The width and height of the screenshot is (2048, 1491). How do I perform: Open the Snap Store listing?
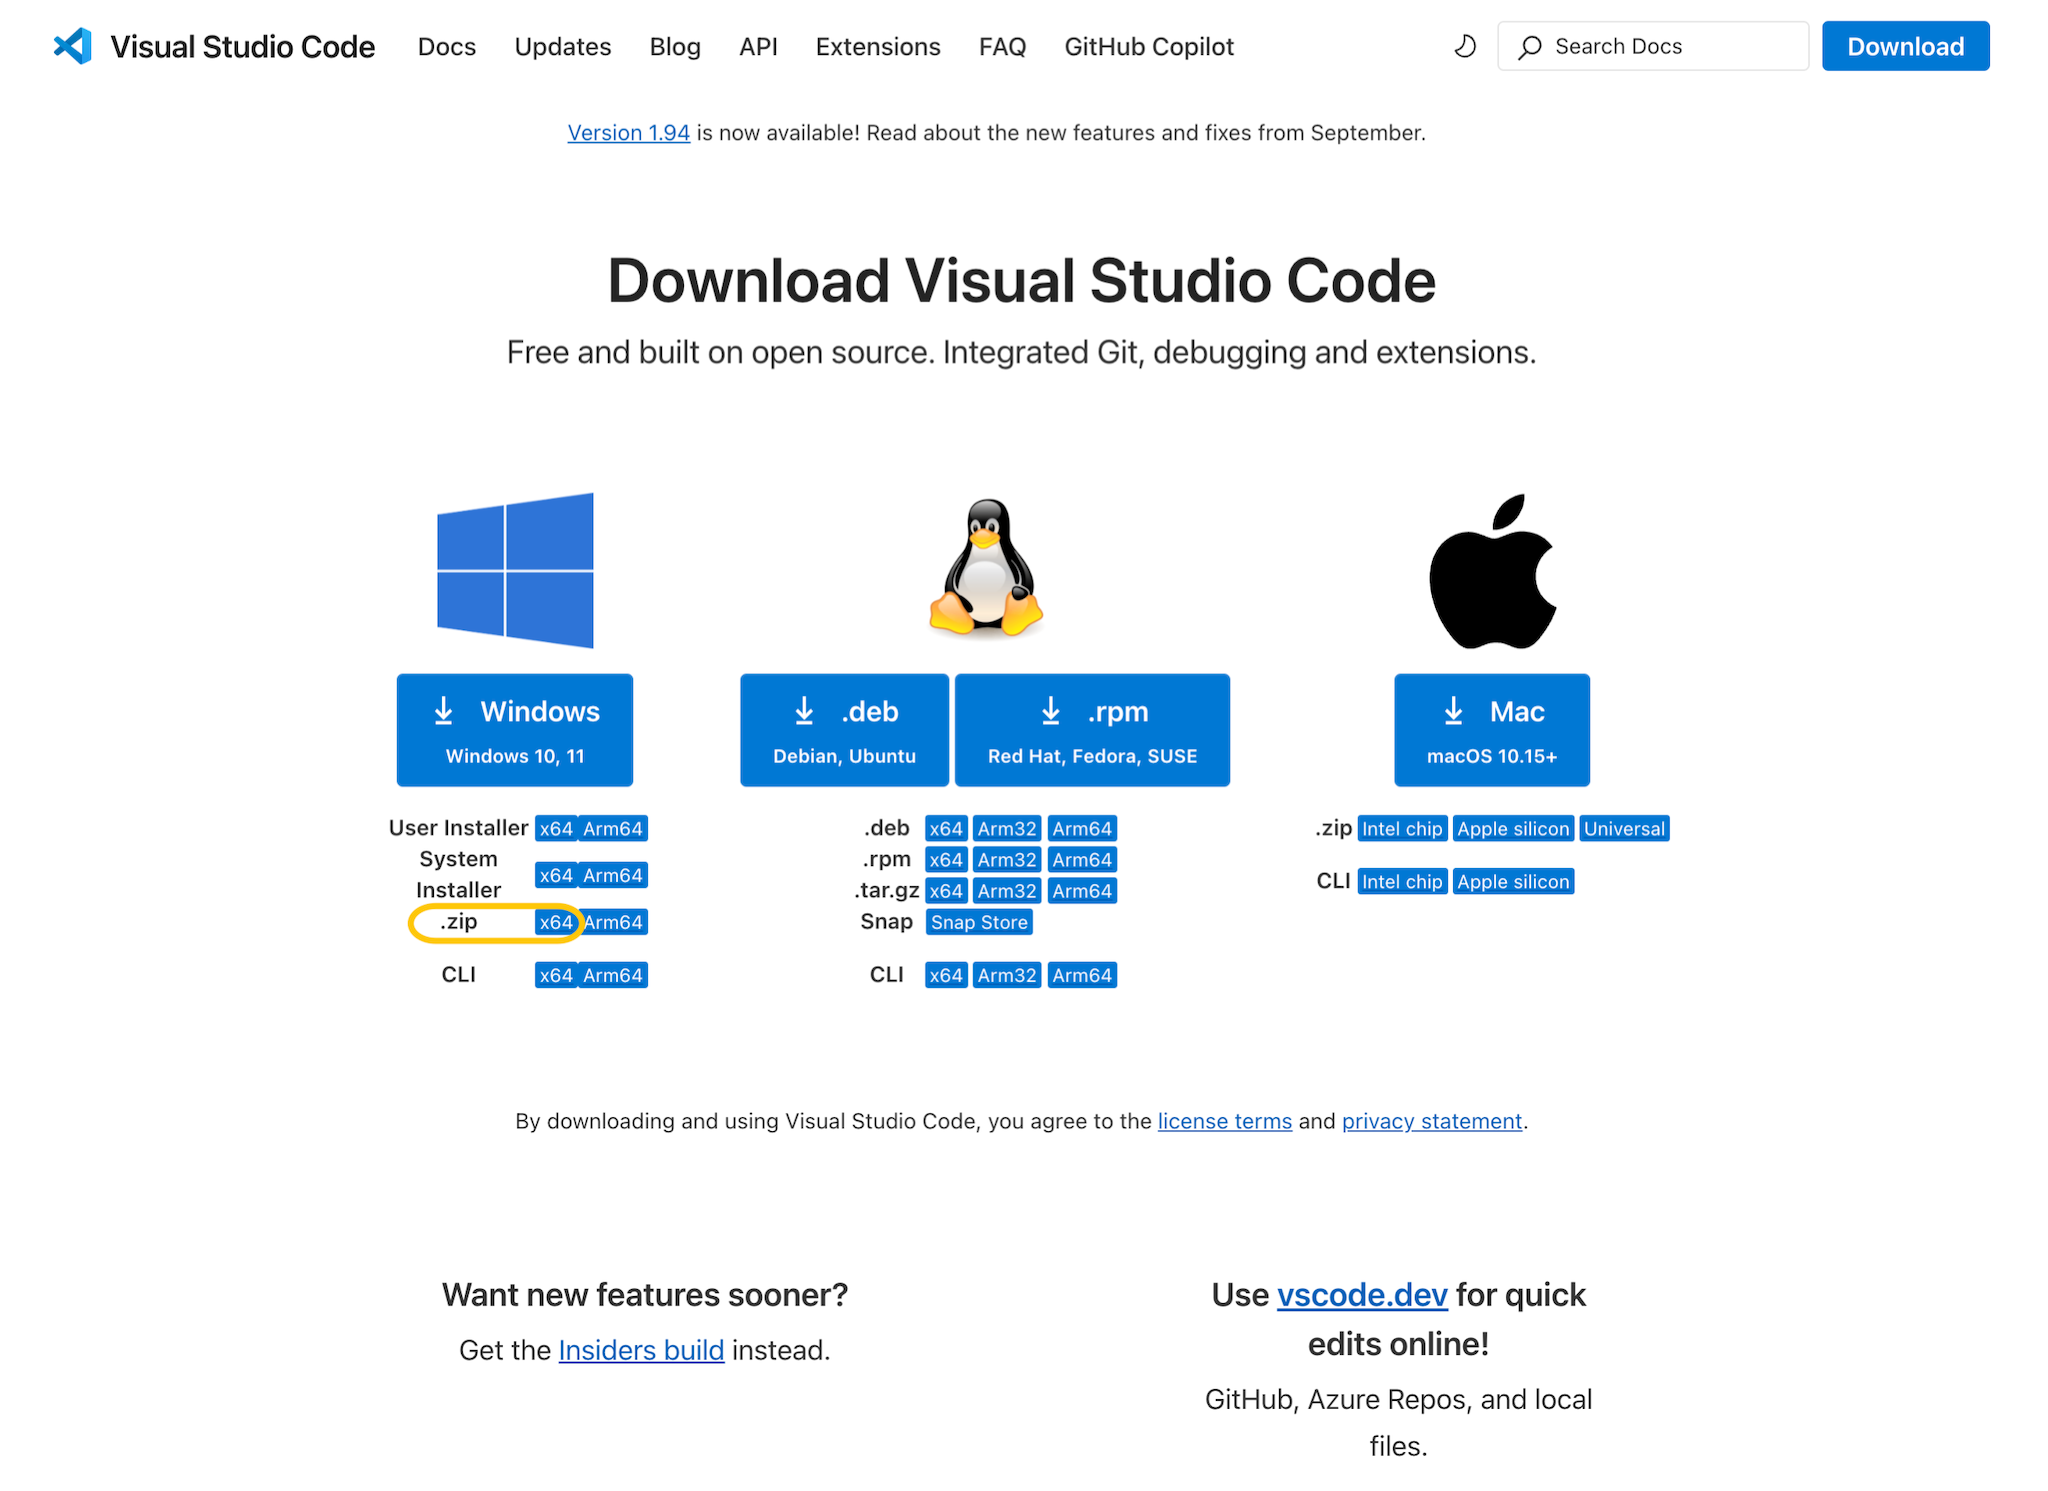coord(978,922)
